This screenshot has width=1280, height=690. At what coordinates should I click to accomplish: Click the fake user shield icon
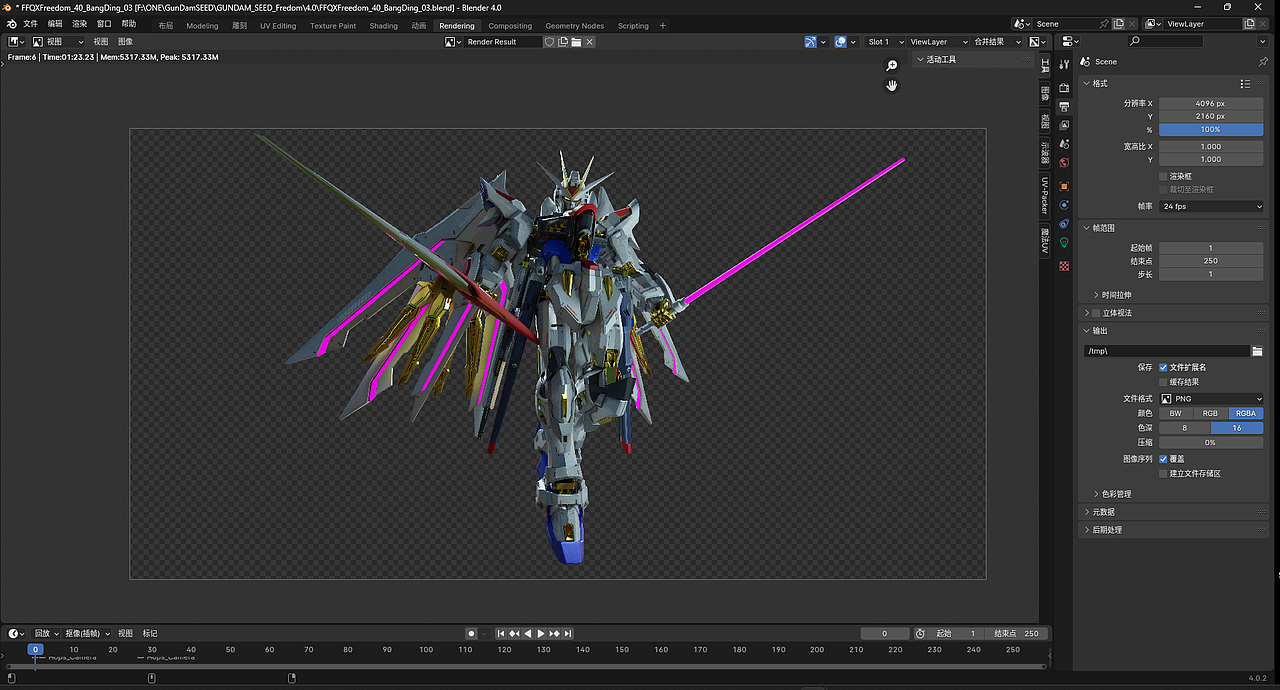(x=550, y=42)
